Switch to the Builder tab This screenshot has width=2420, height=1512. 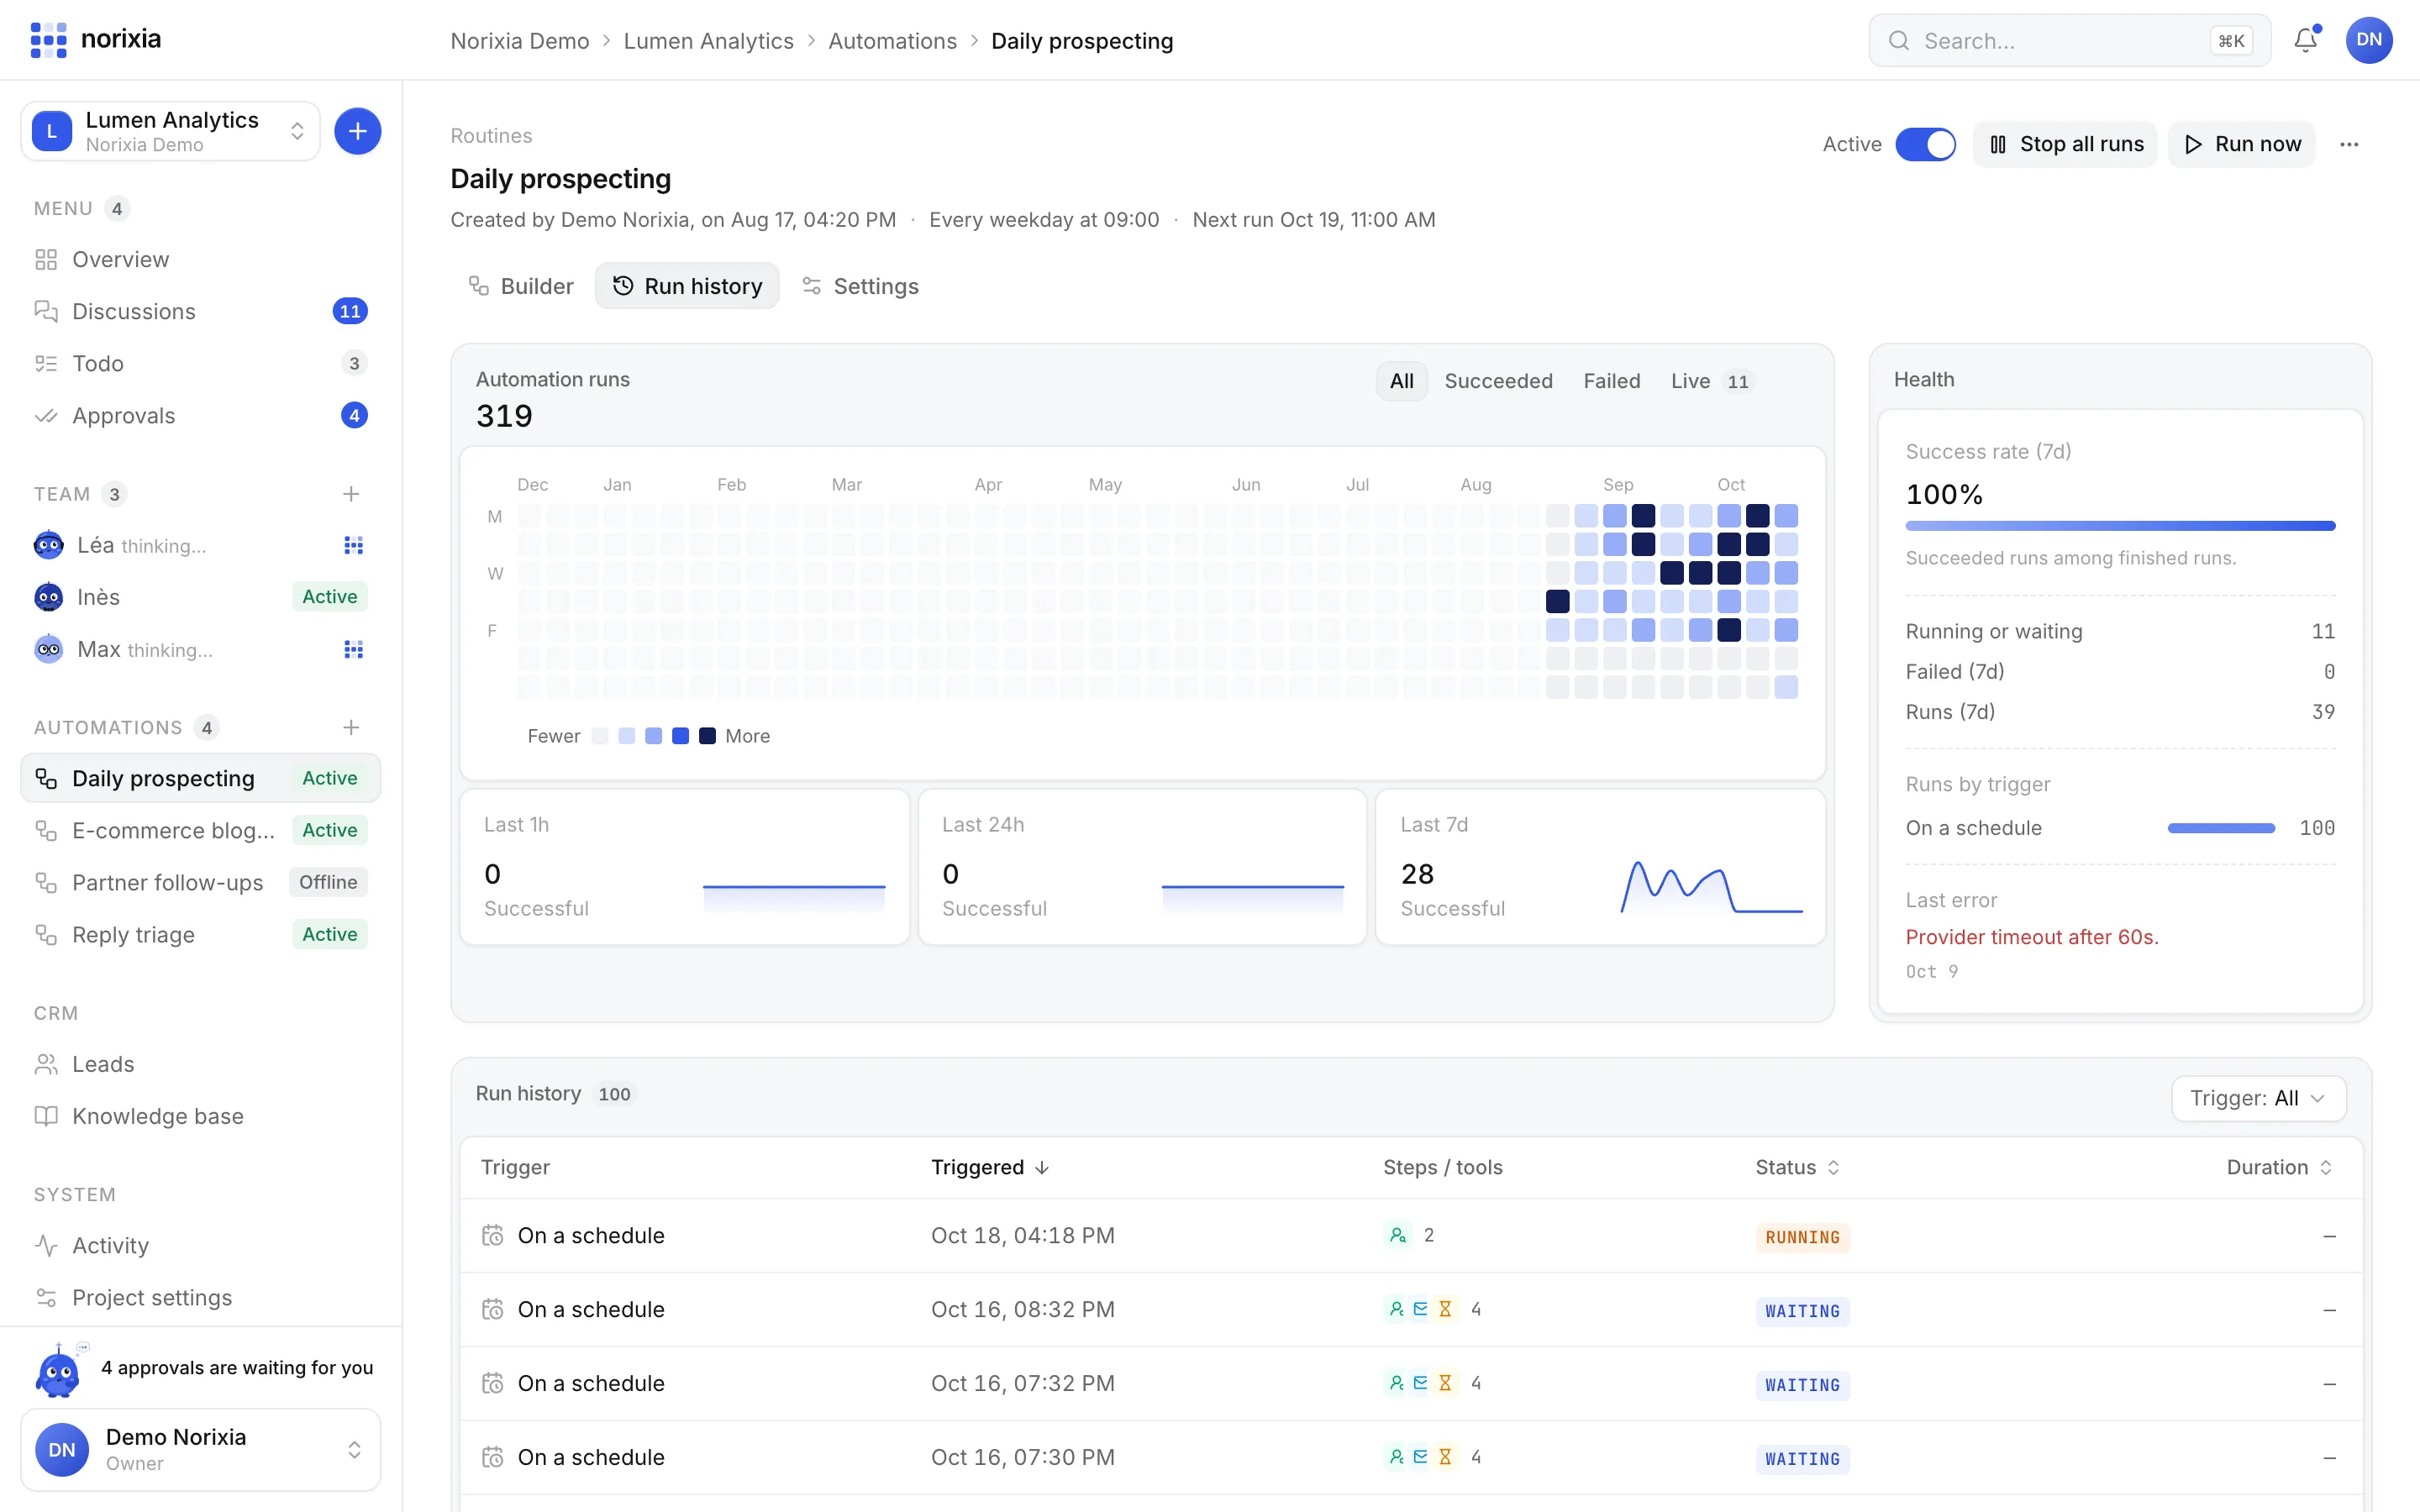tap(521, 286)
